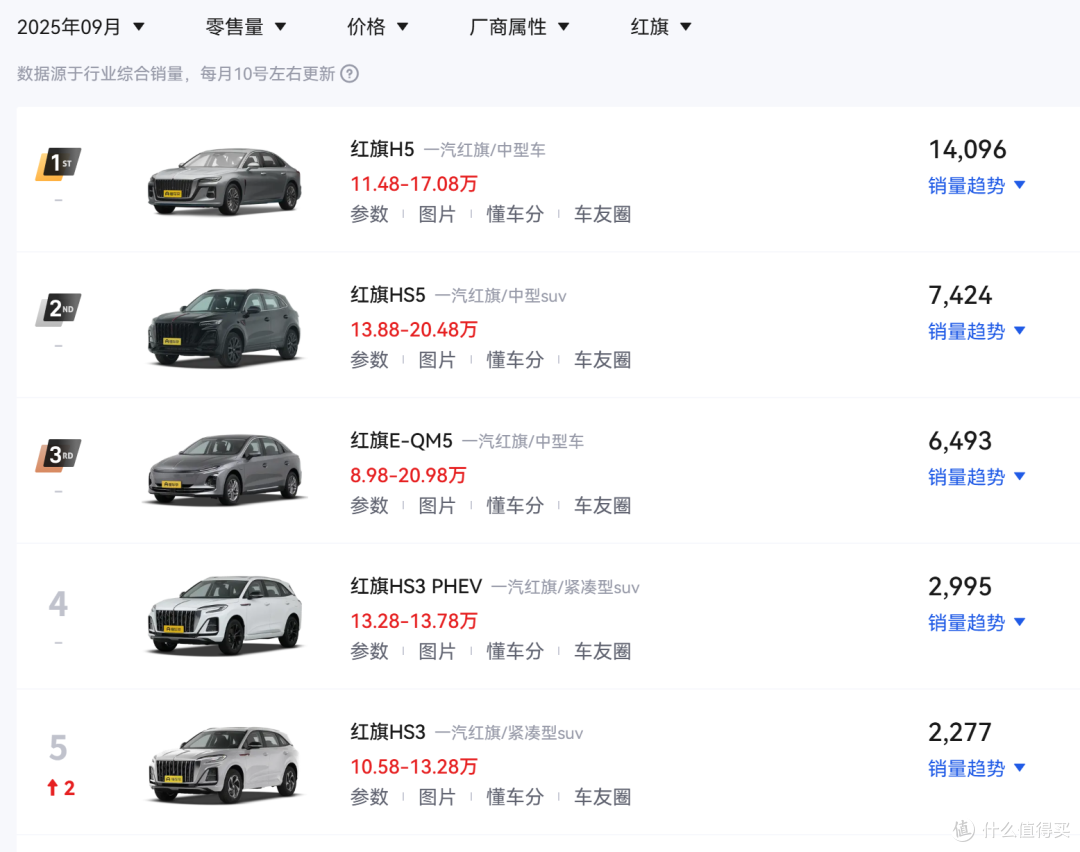Open 图片 for 红旗E-QM5
Image resolution: width=1080 pixels, height=852 pixels.
[x=437, y=506]
